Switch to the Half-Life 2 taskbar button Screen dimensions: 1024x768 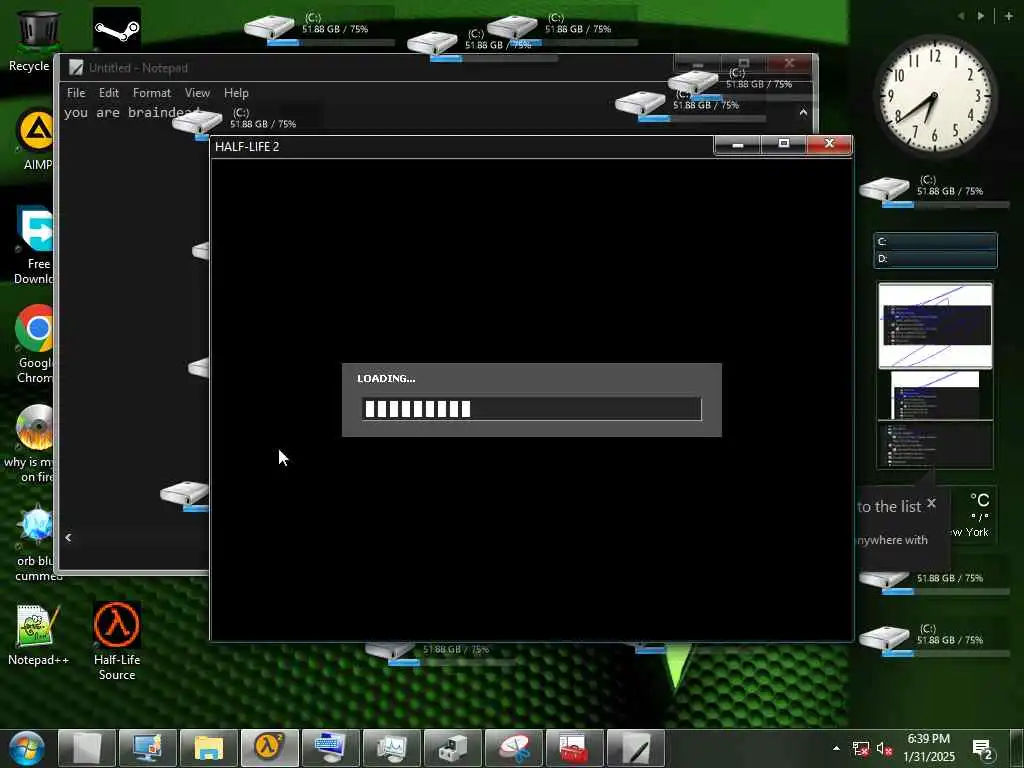270,748
